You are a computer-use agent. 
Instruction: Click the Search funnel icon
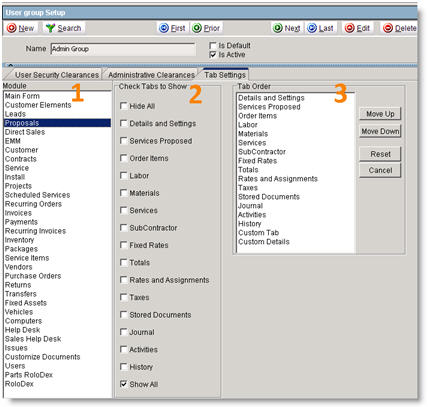click(50, 28)
